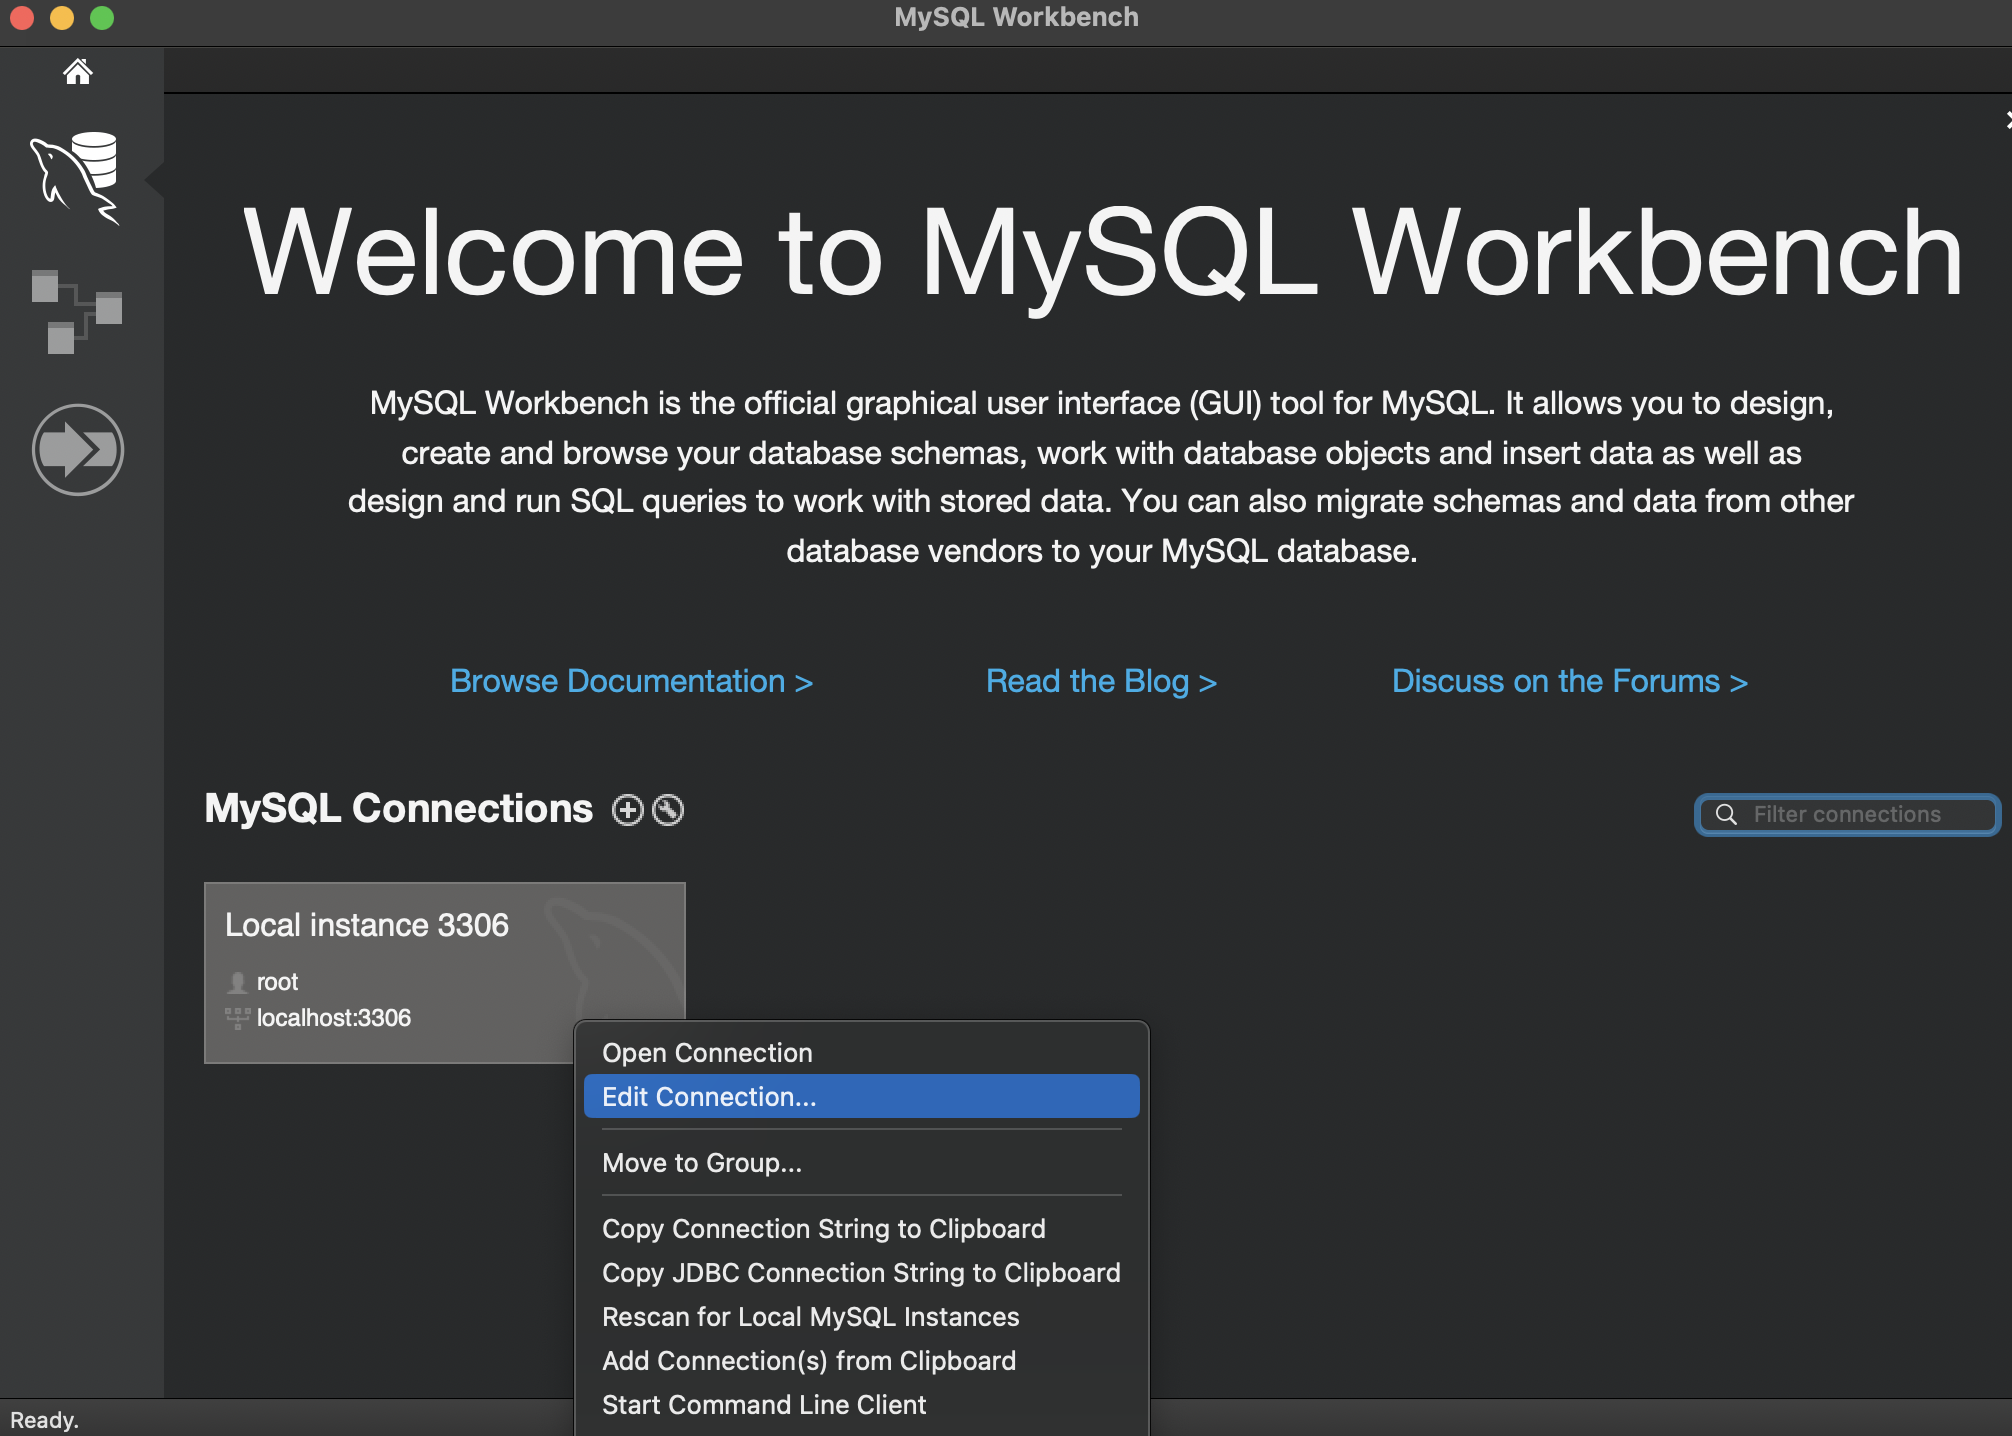Screen dimensions: 2012x1436
Task: Open the Browse Documentation link
Action: point(631,681)
